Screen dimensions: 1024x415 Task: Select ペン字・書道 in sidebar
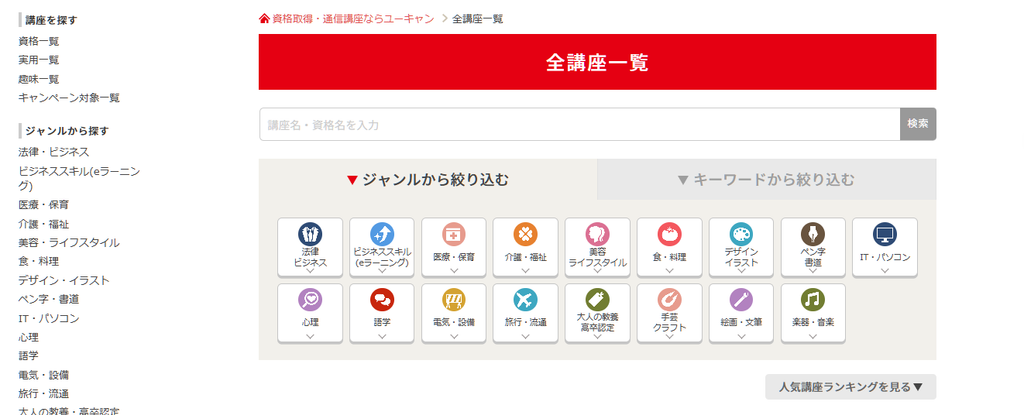[x=49, y=299]
